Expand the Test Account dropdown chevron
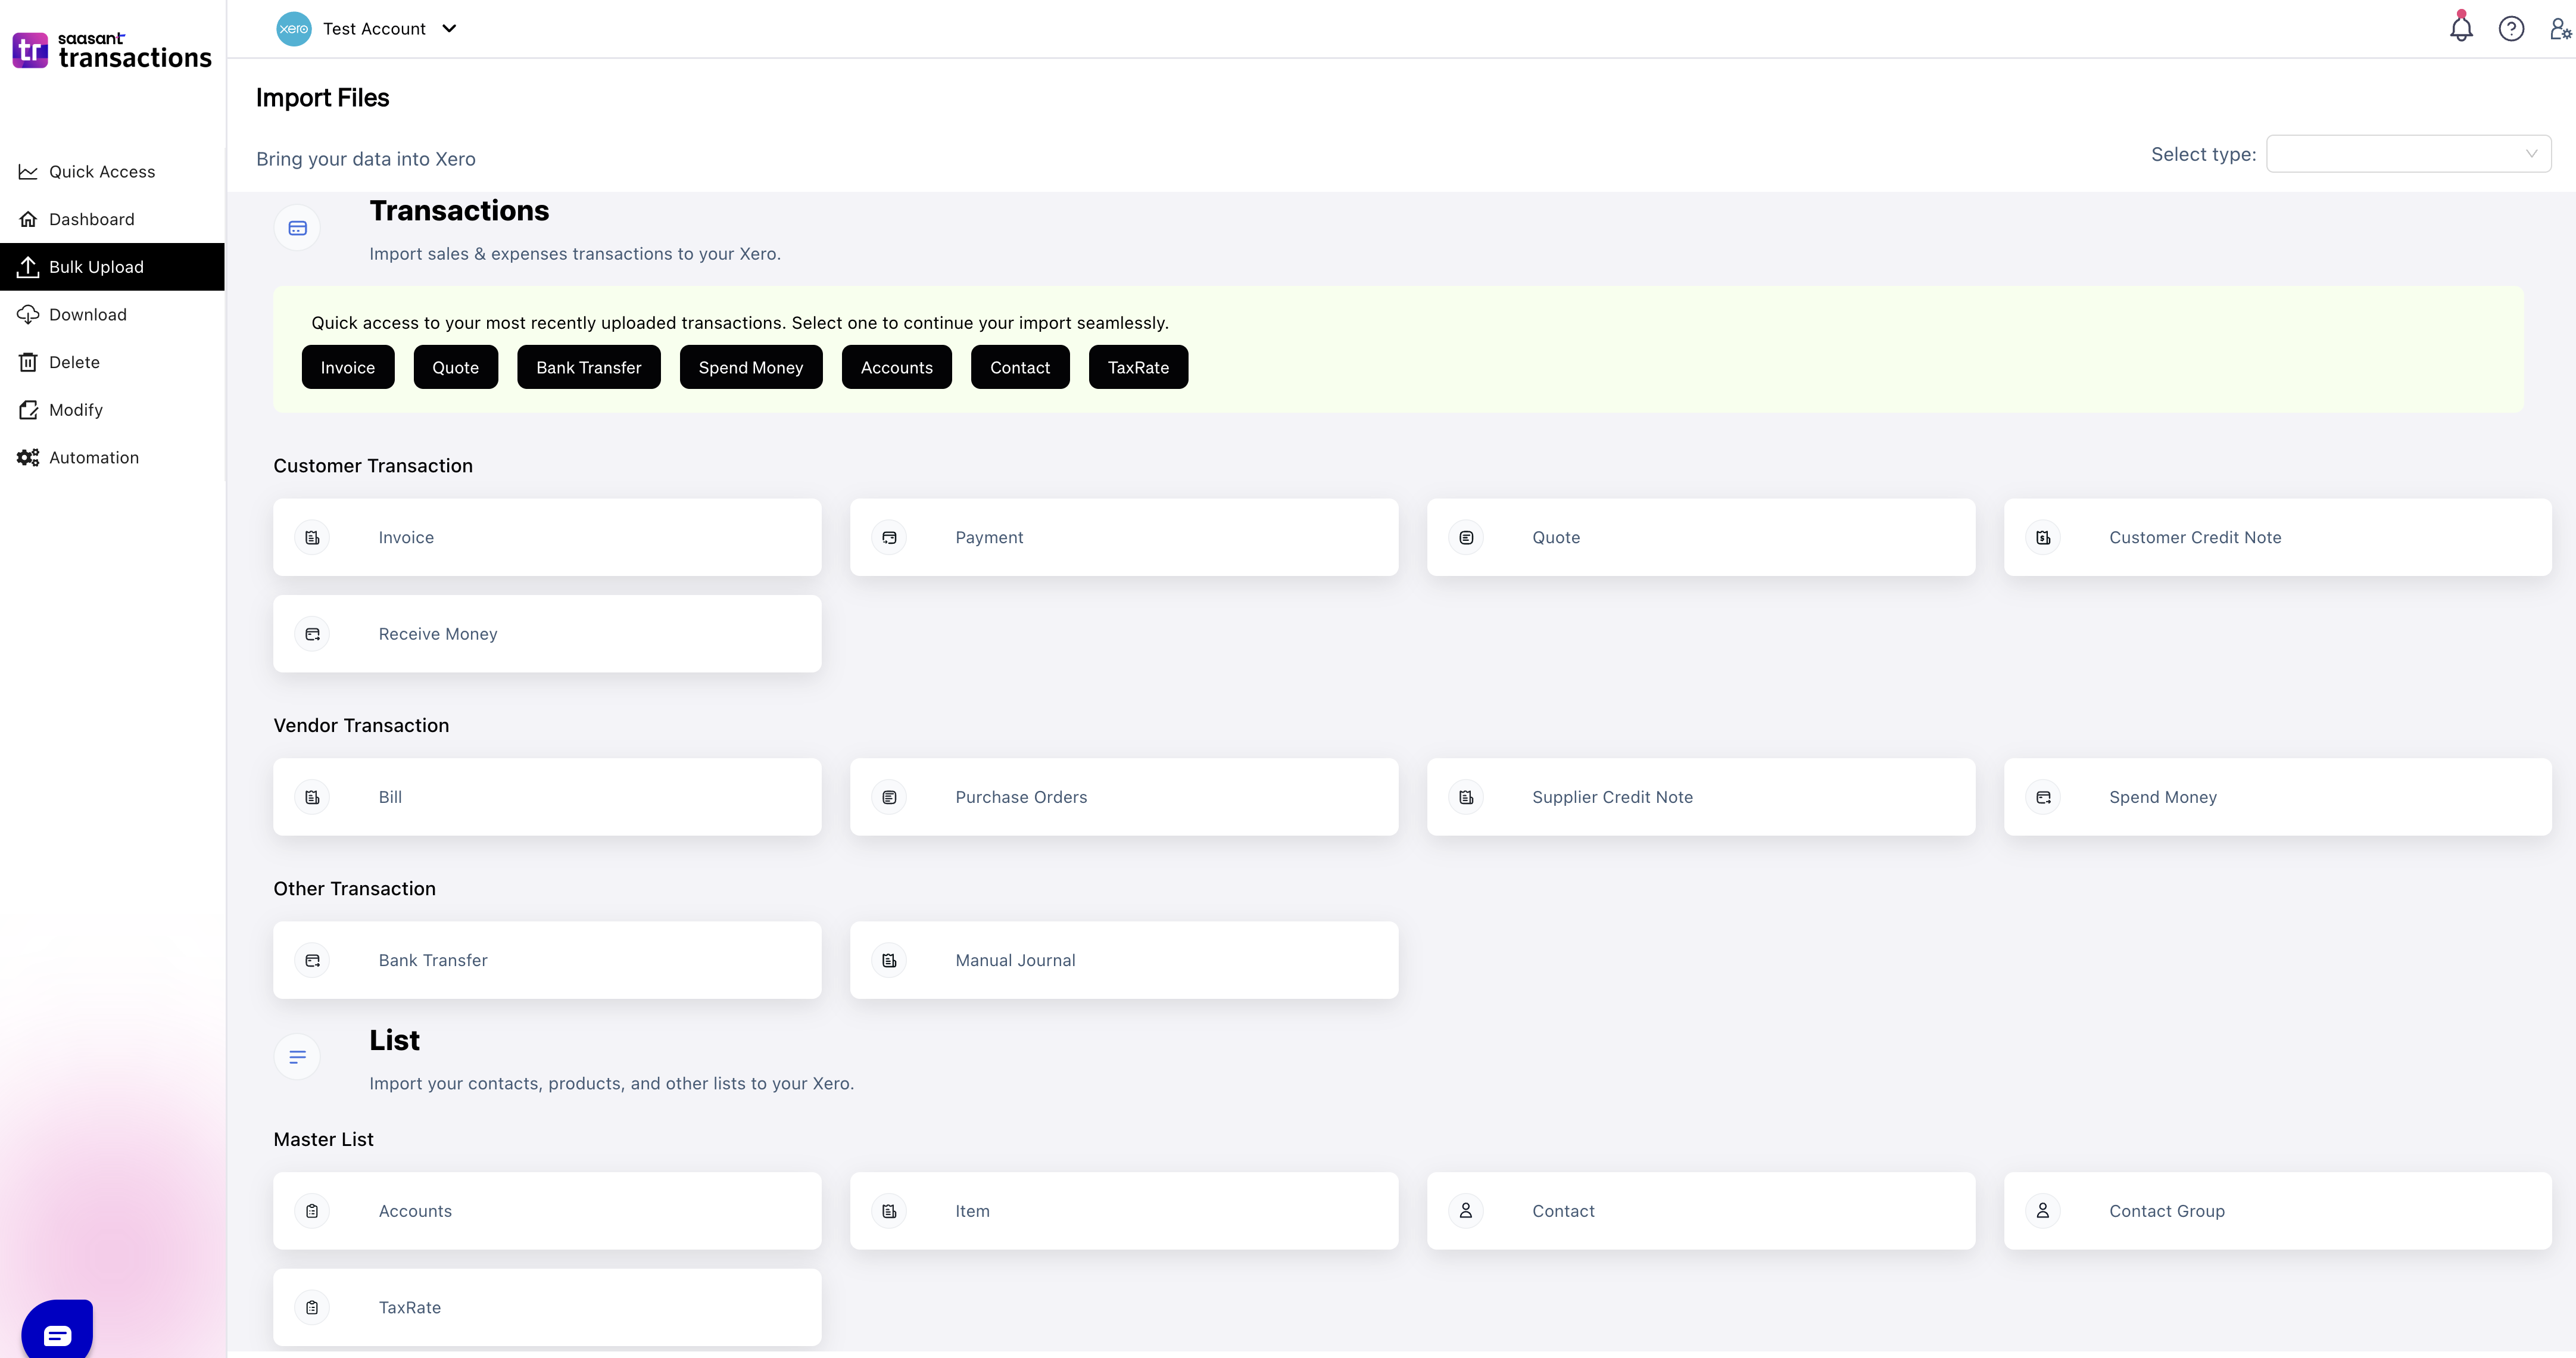 click(449, 29)
